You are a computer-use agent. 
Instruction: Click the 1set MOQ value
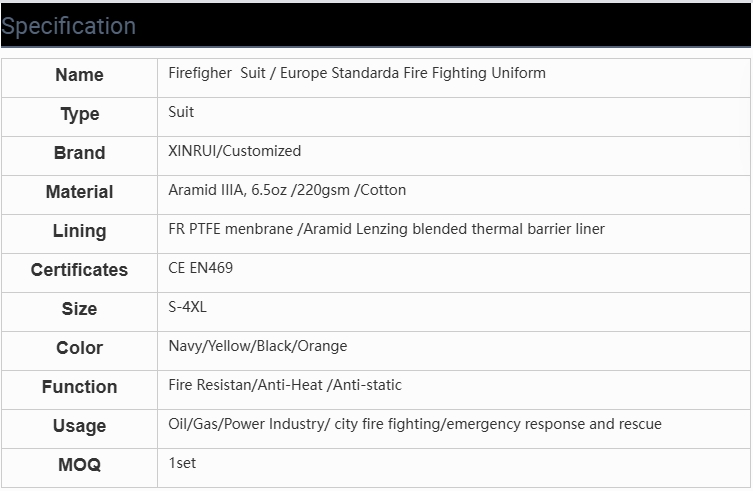point(184,463)
